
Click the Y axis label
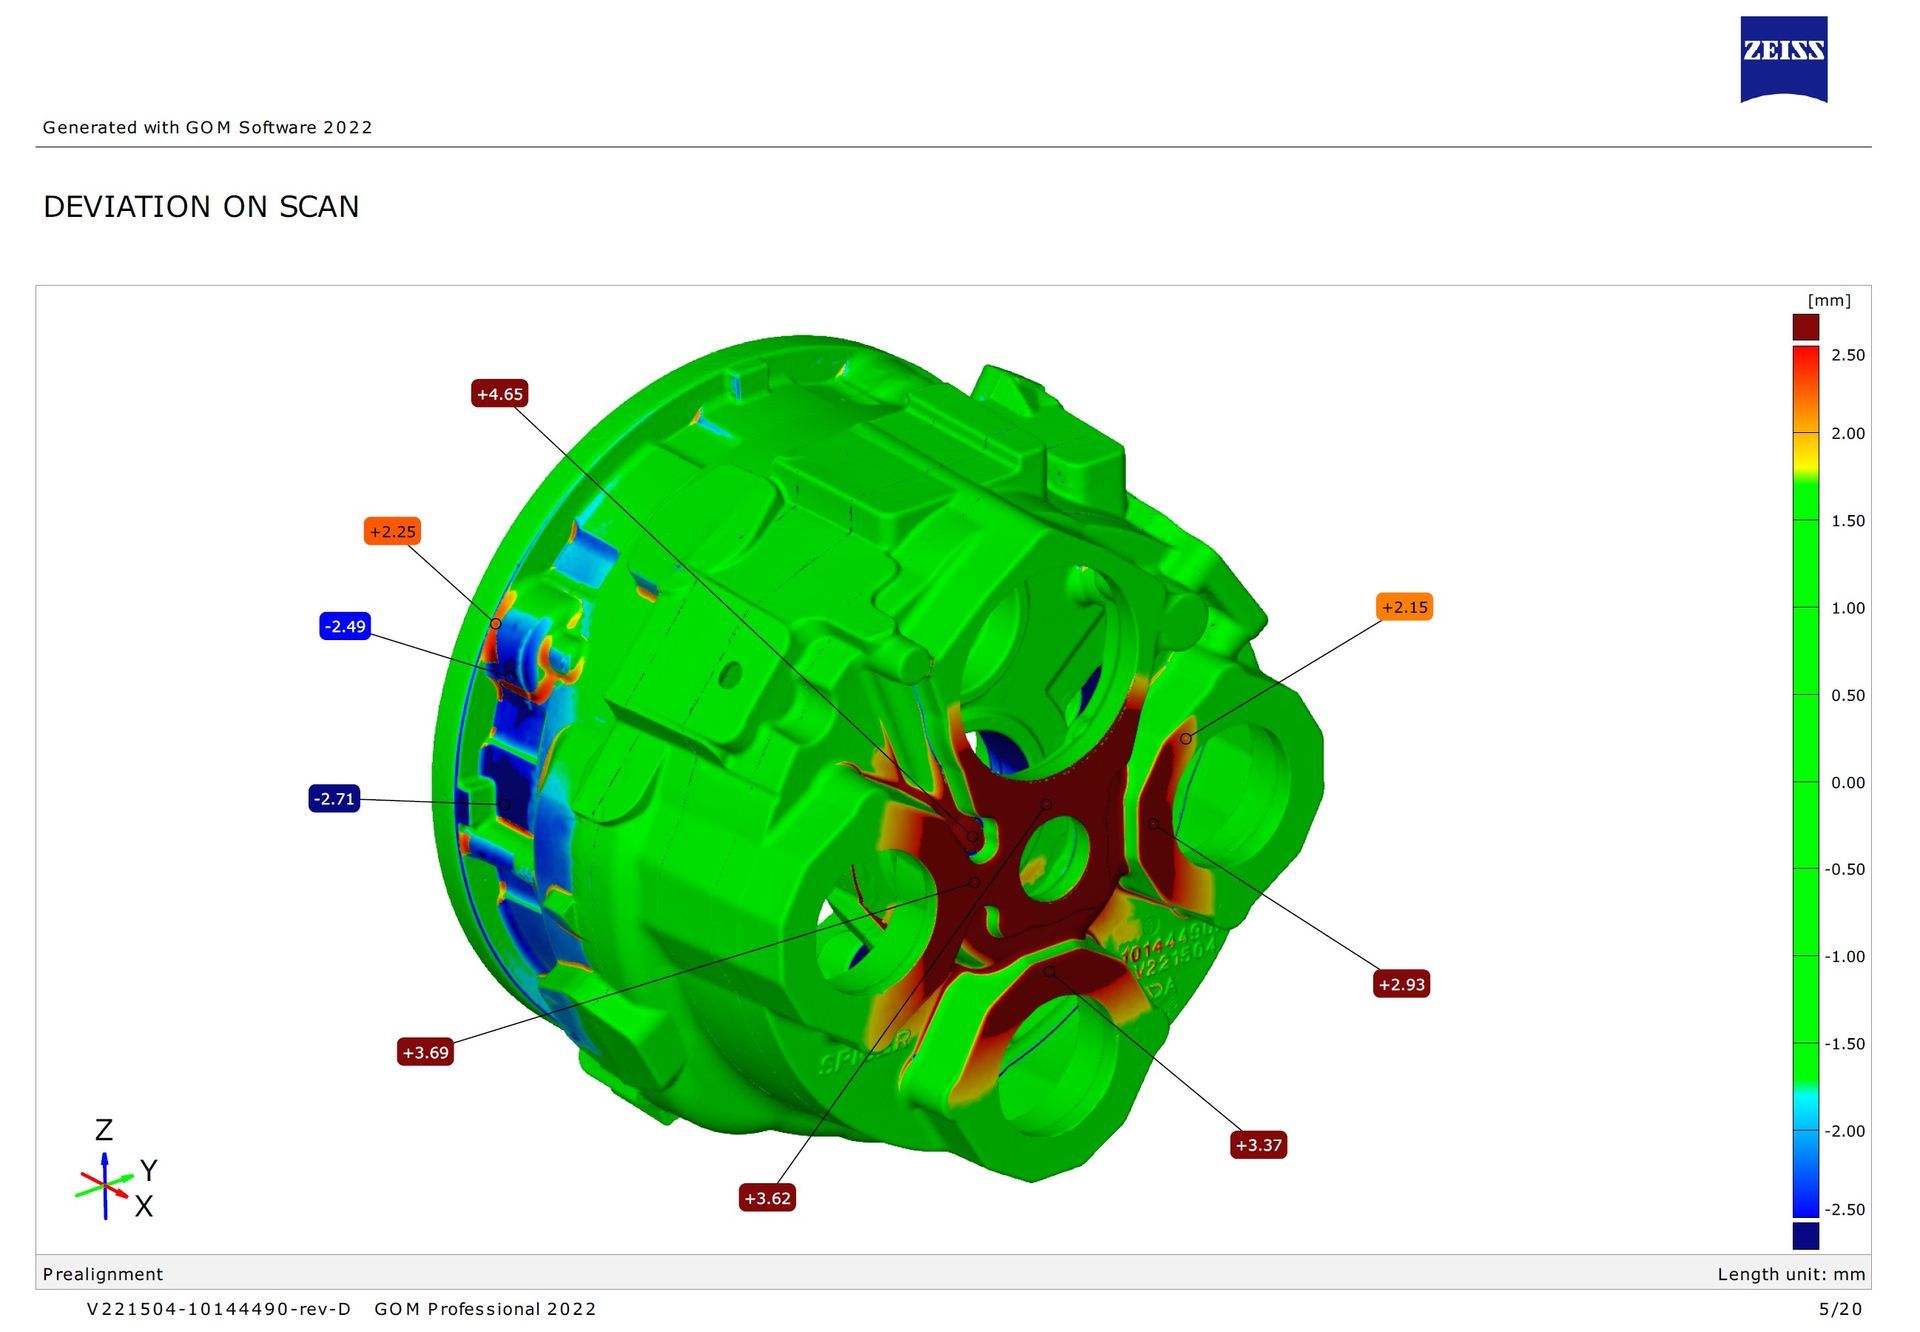(x=149, y=1170)
